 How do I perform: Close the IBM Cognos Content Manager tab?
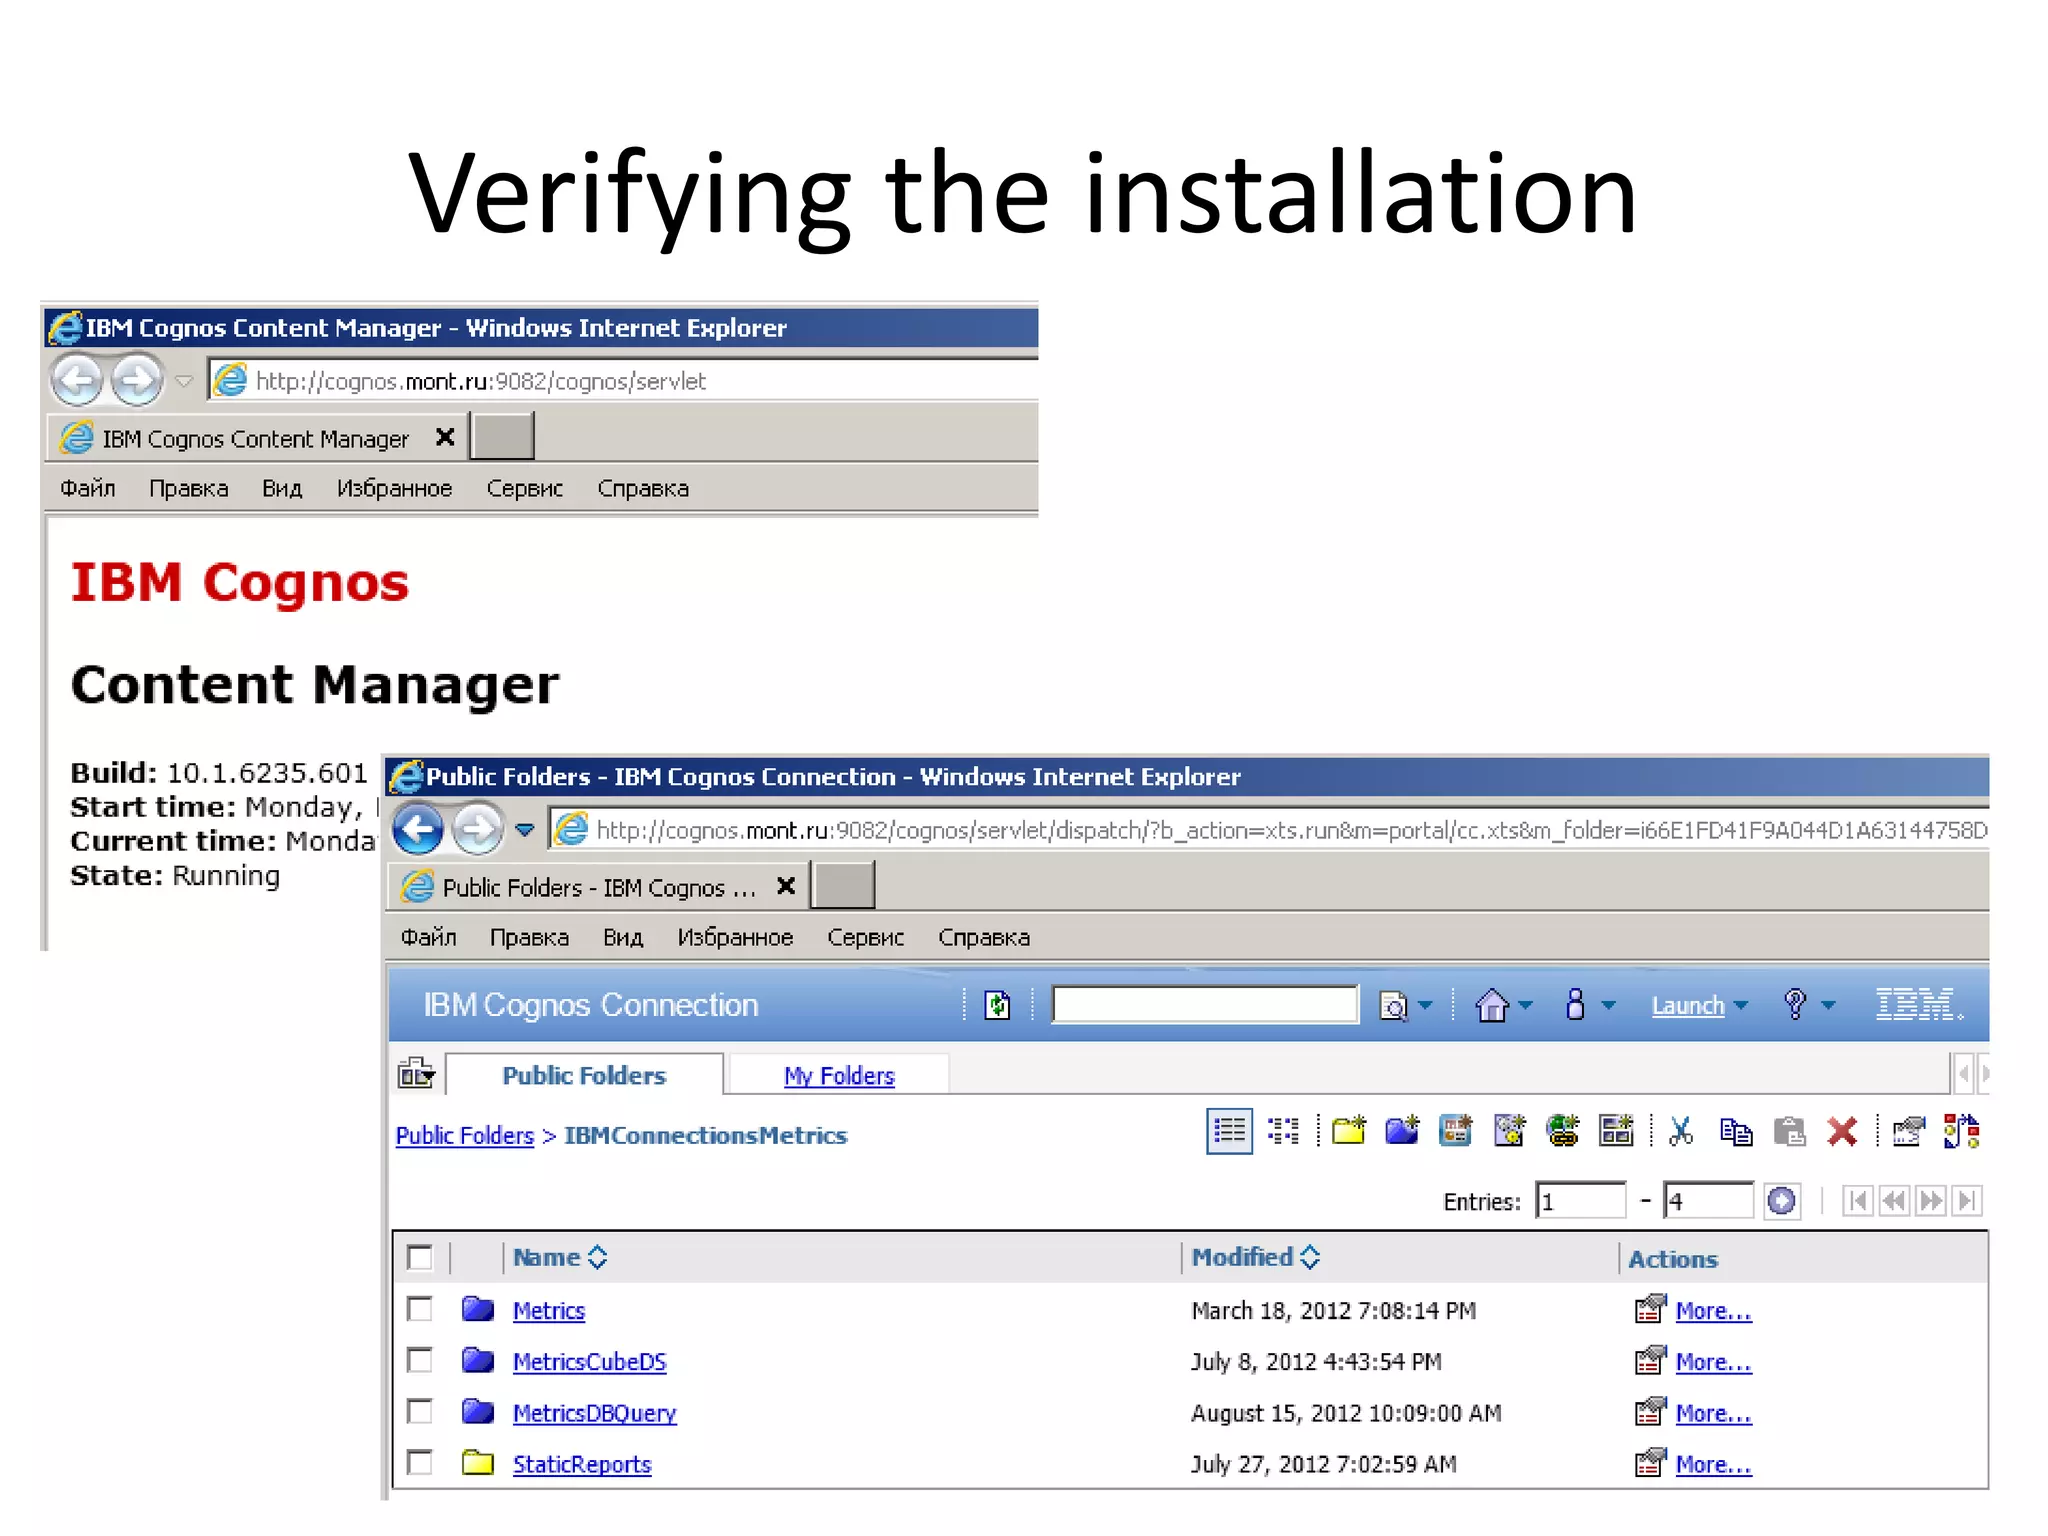[445, 437]
